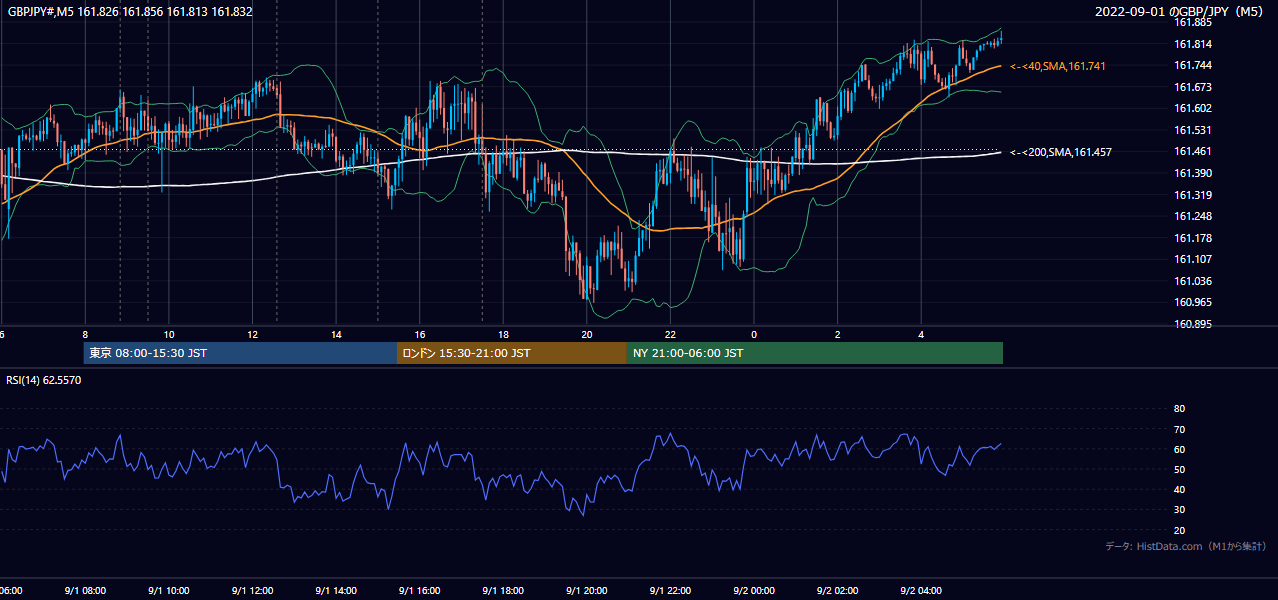Click RSI scale value 40
Image resolution: width=1278 pixels, height=600 pixels.
[1179, 489]
